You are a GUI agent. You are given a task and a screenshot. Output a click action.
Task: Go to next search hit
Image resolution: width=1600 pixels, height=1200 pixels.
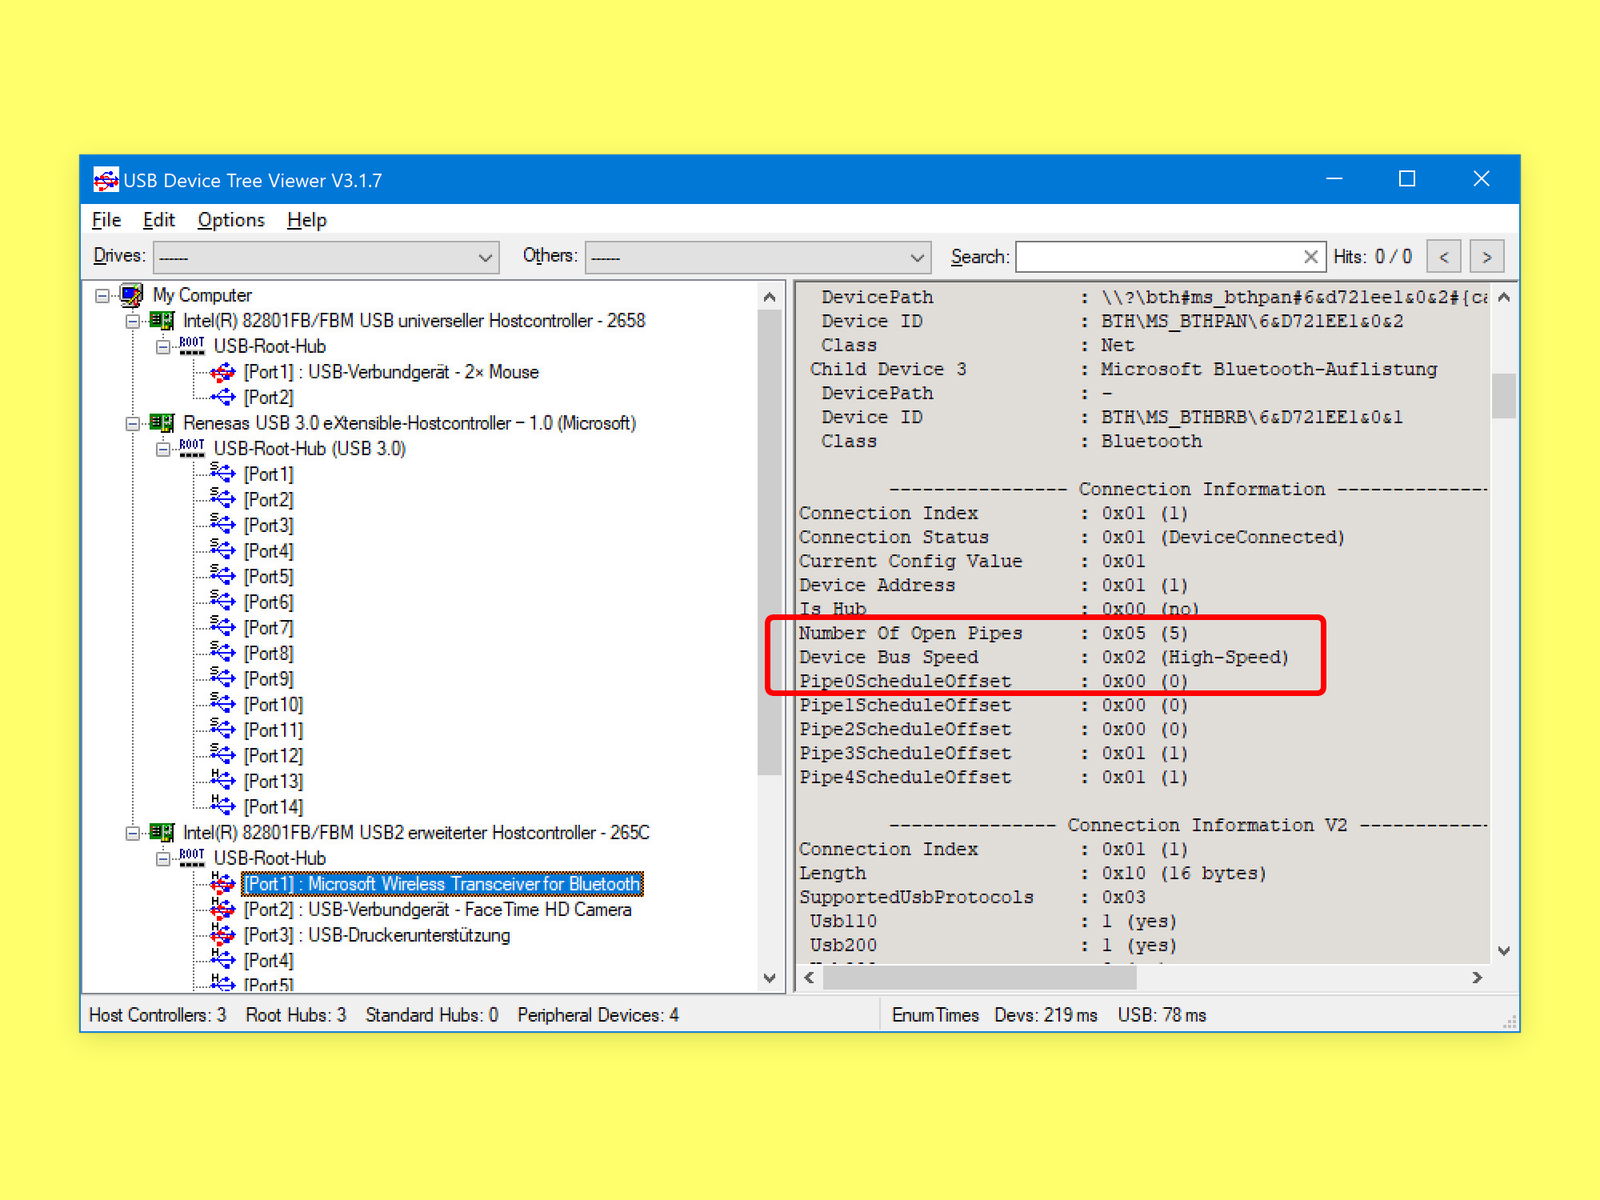coord(1487,257)
